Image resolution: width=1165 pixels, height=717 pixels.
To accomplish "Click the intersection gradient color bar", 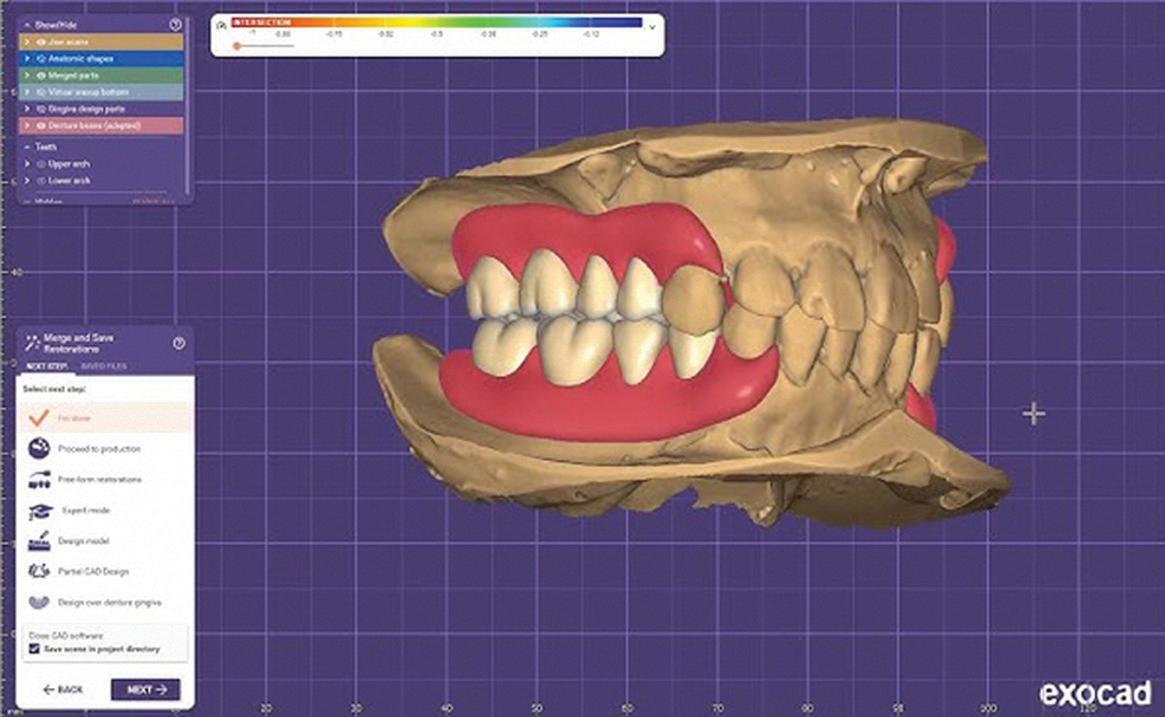I will click(x=437, y=23).
